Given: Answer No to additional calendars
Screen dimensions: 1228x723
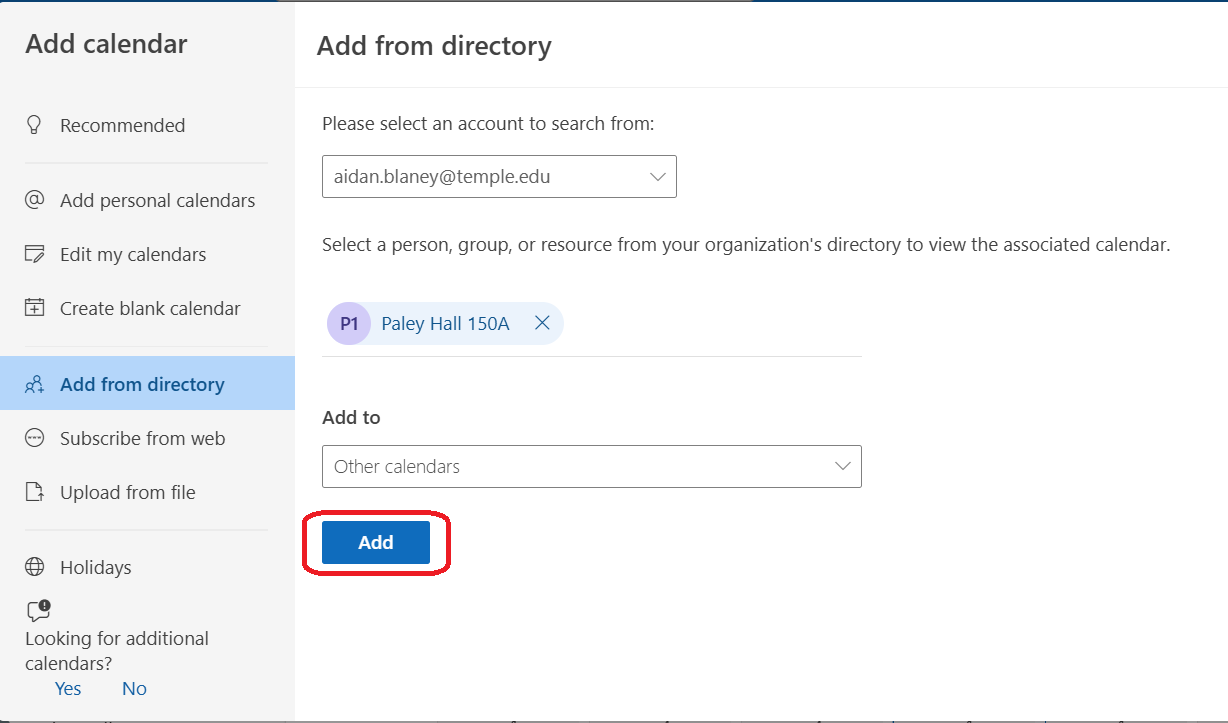Looking at the screenshot, I should coord(134,688).
